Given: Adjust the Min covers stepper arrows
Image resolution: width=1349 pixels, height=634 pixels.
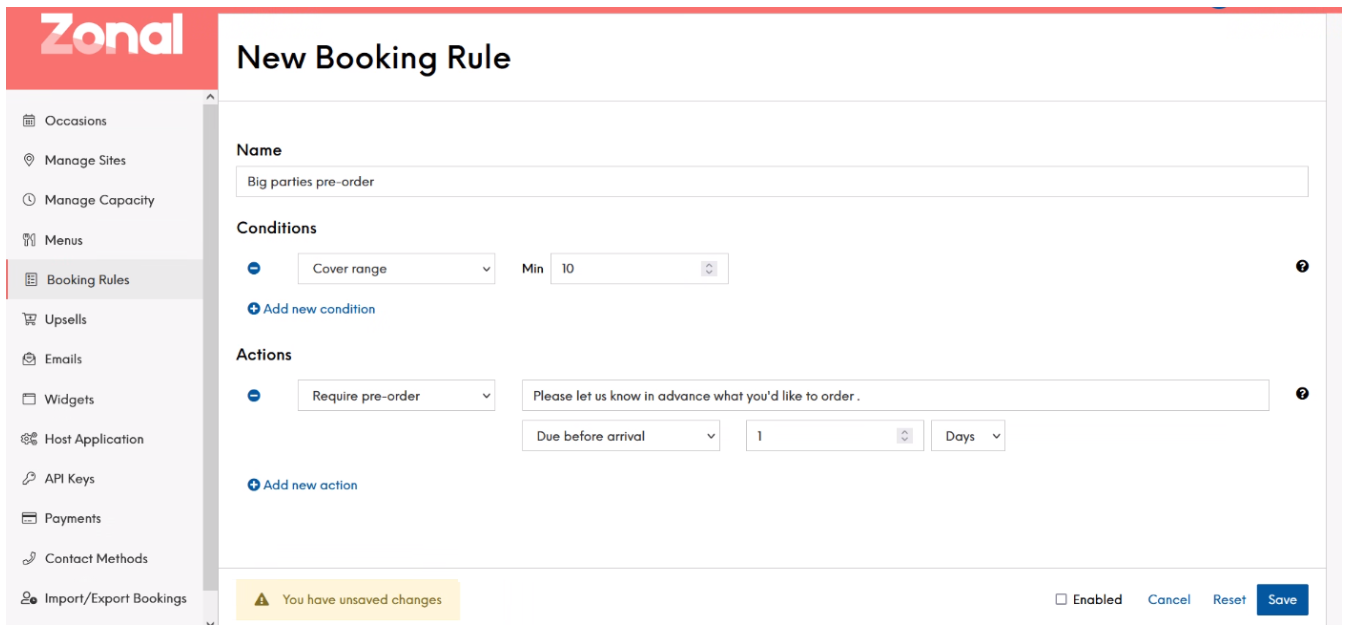Looking at the screenshot, I should point(709,269).
